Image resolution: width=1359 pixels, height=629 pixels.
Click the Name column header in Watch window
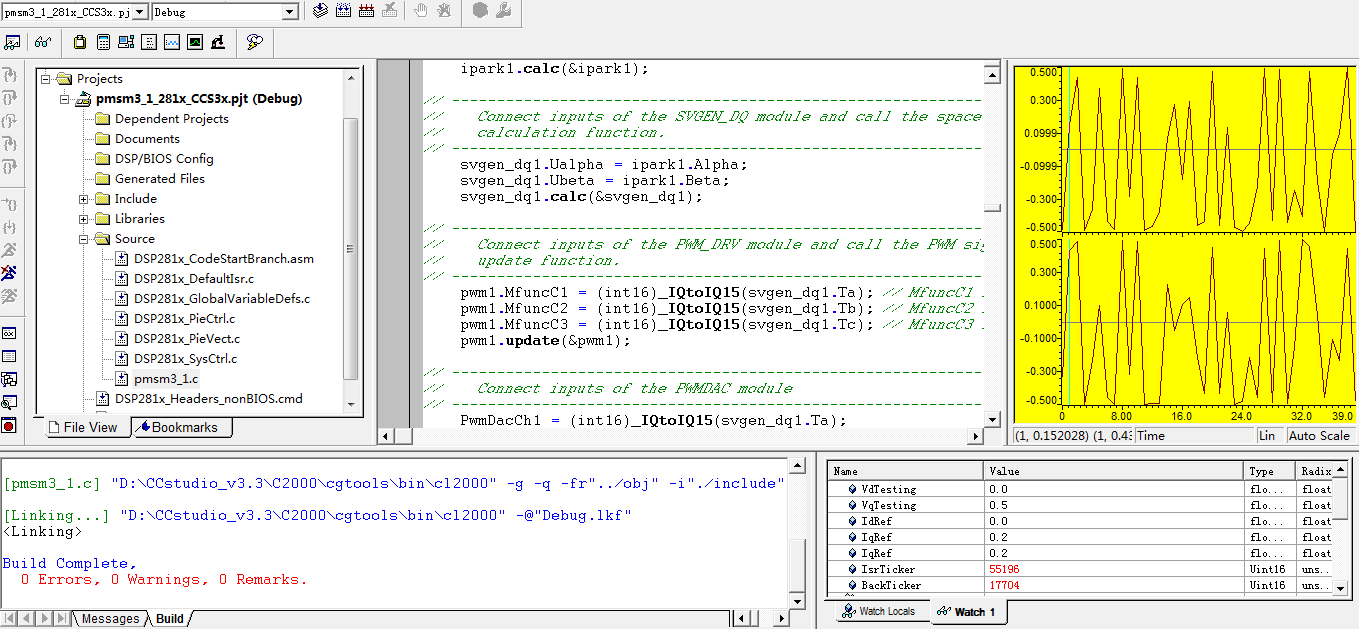[906, 471]
